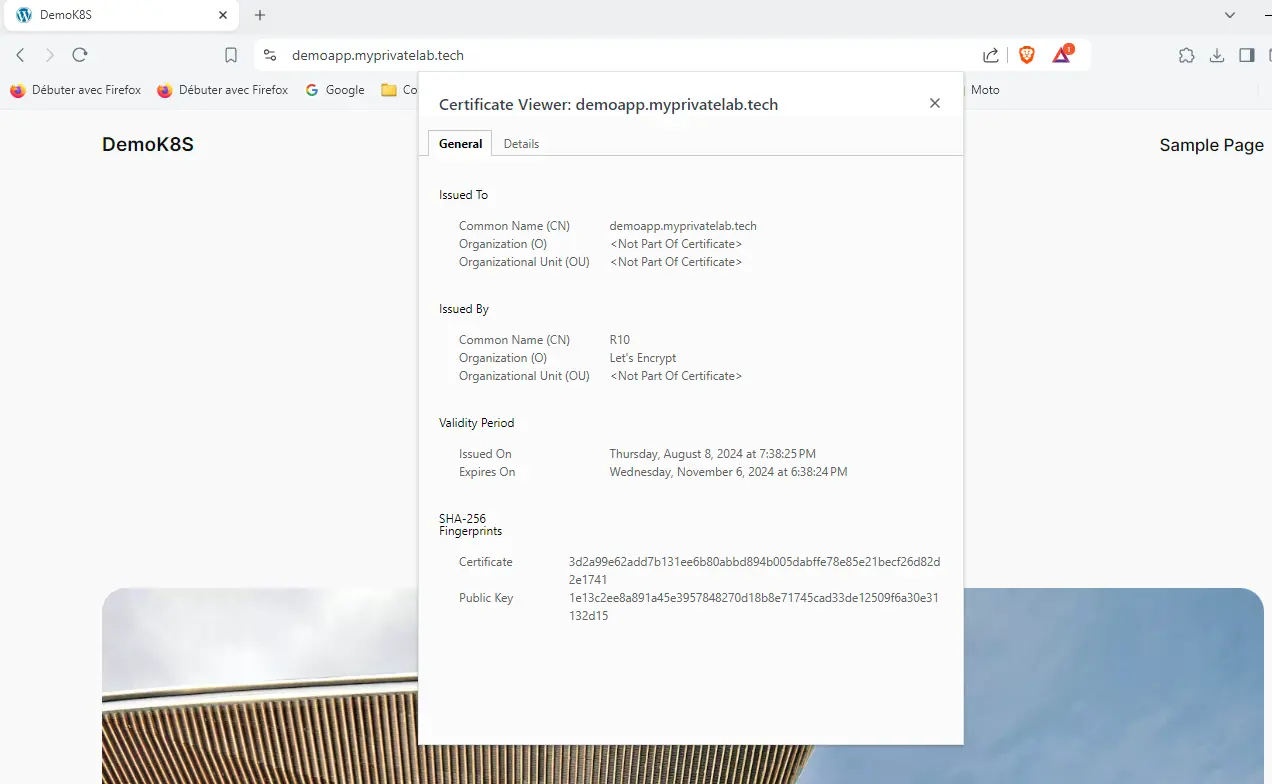Viewport: 1272px width, 784px height.
Task: Open second Débuter avec Firefox bookmark
Action: (223, 90)
